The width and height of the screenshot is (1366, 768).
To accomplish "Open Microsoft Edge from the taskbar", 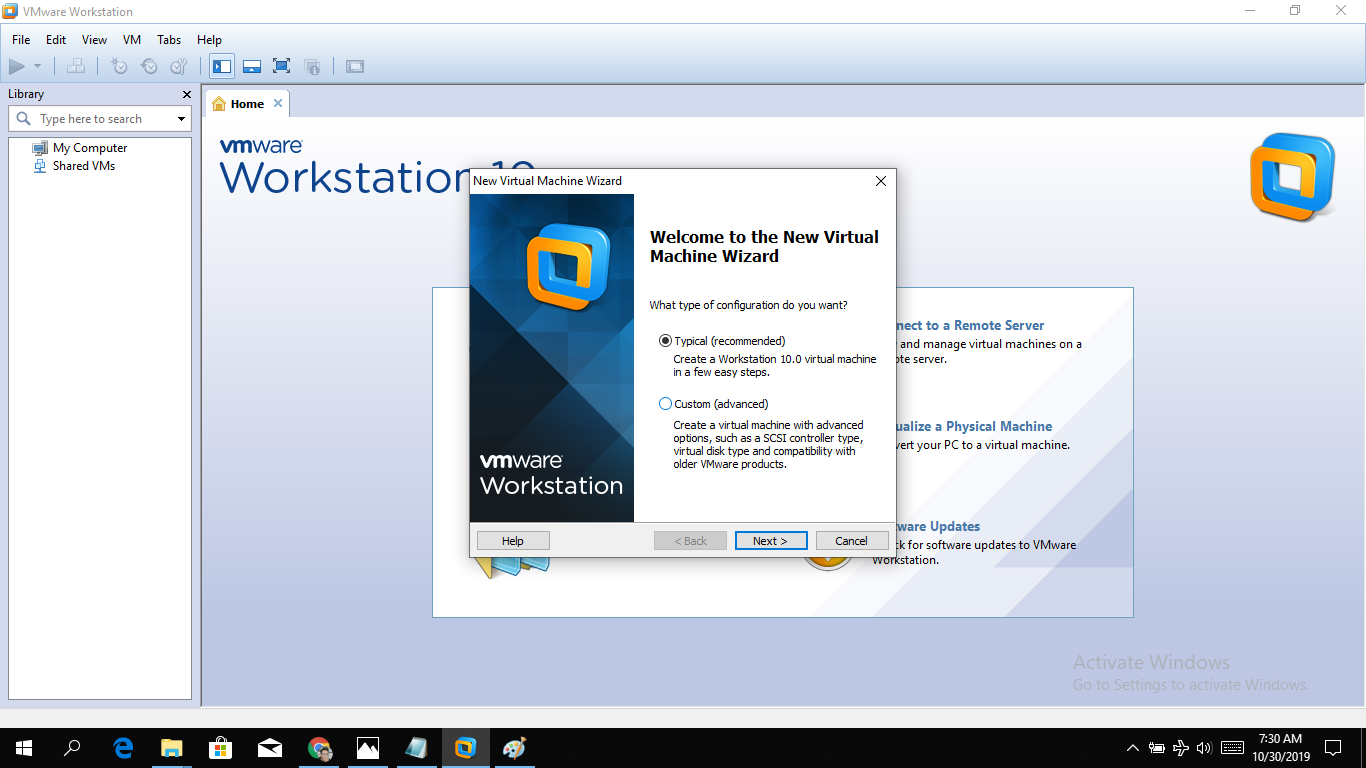I will pos(123,748).
